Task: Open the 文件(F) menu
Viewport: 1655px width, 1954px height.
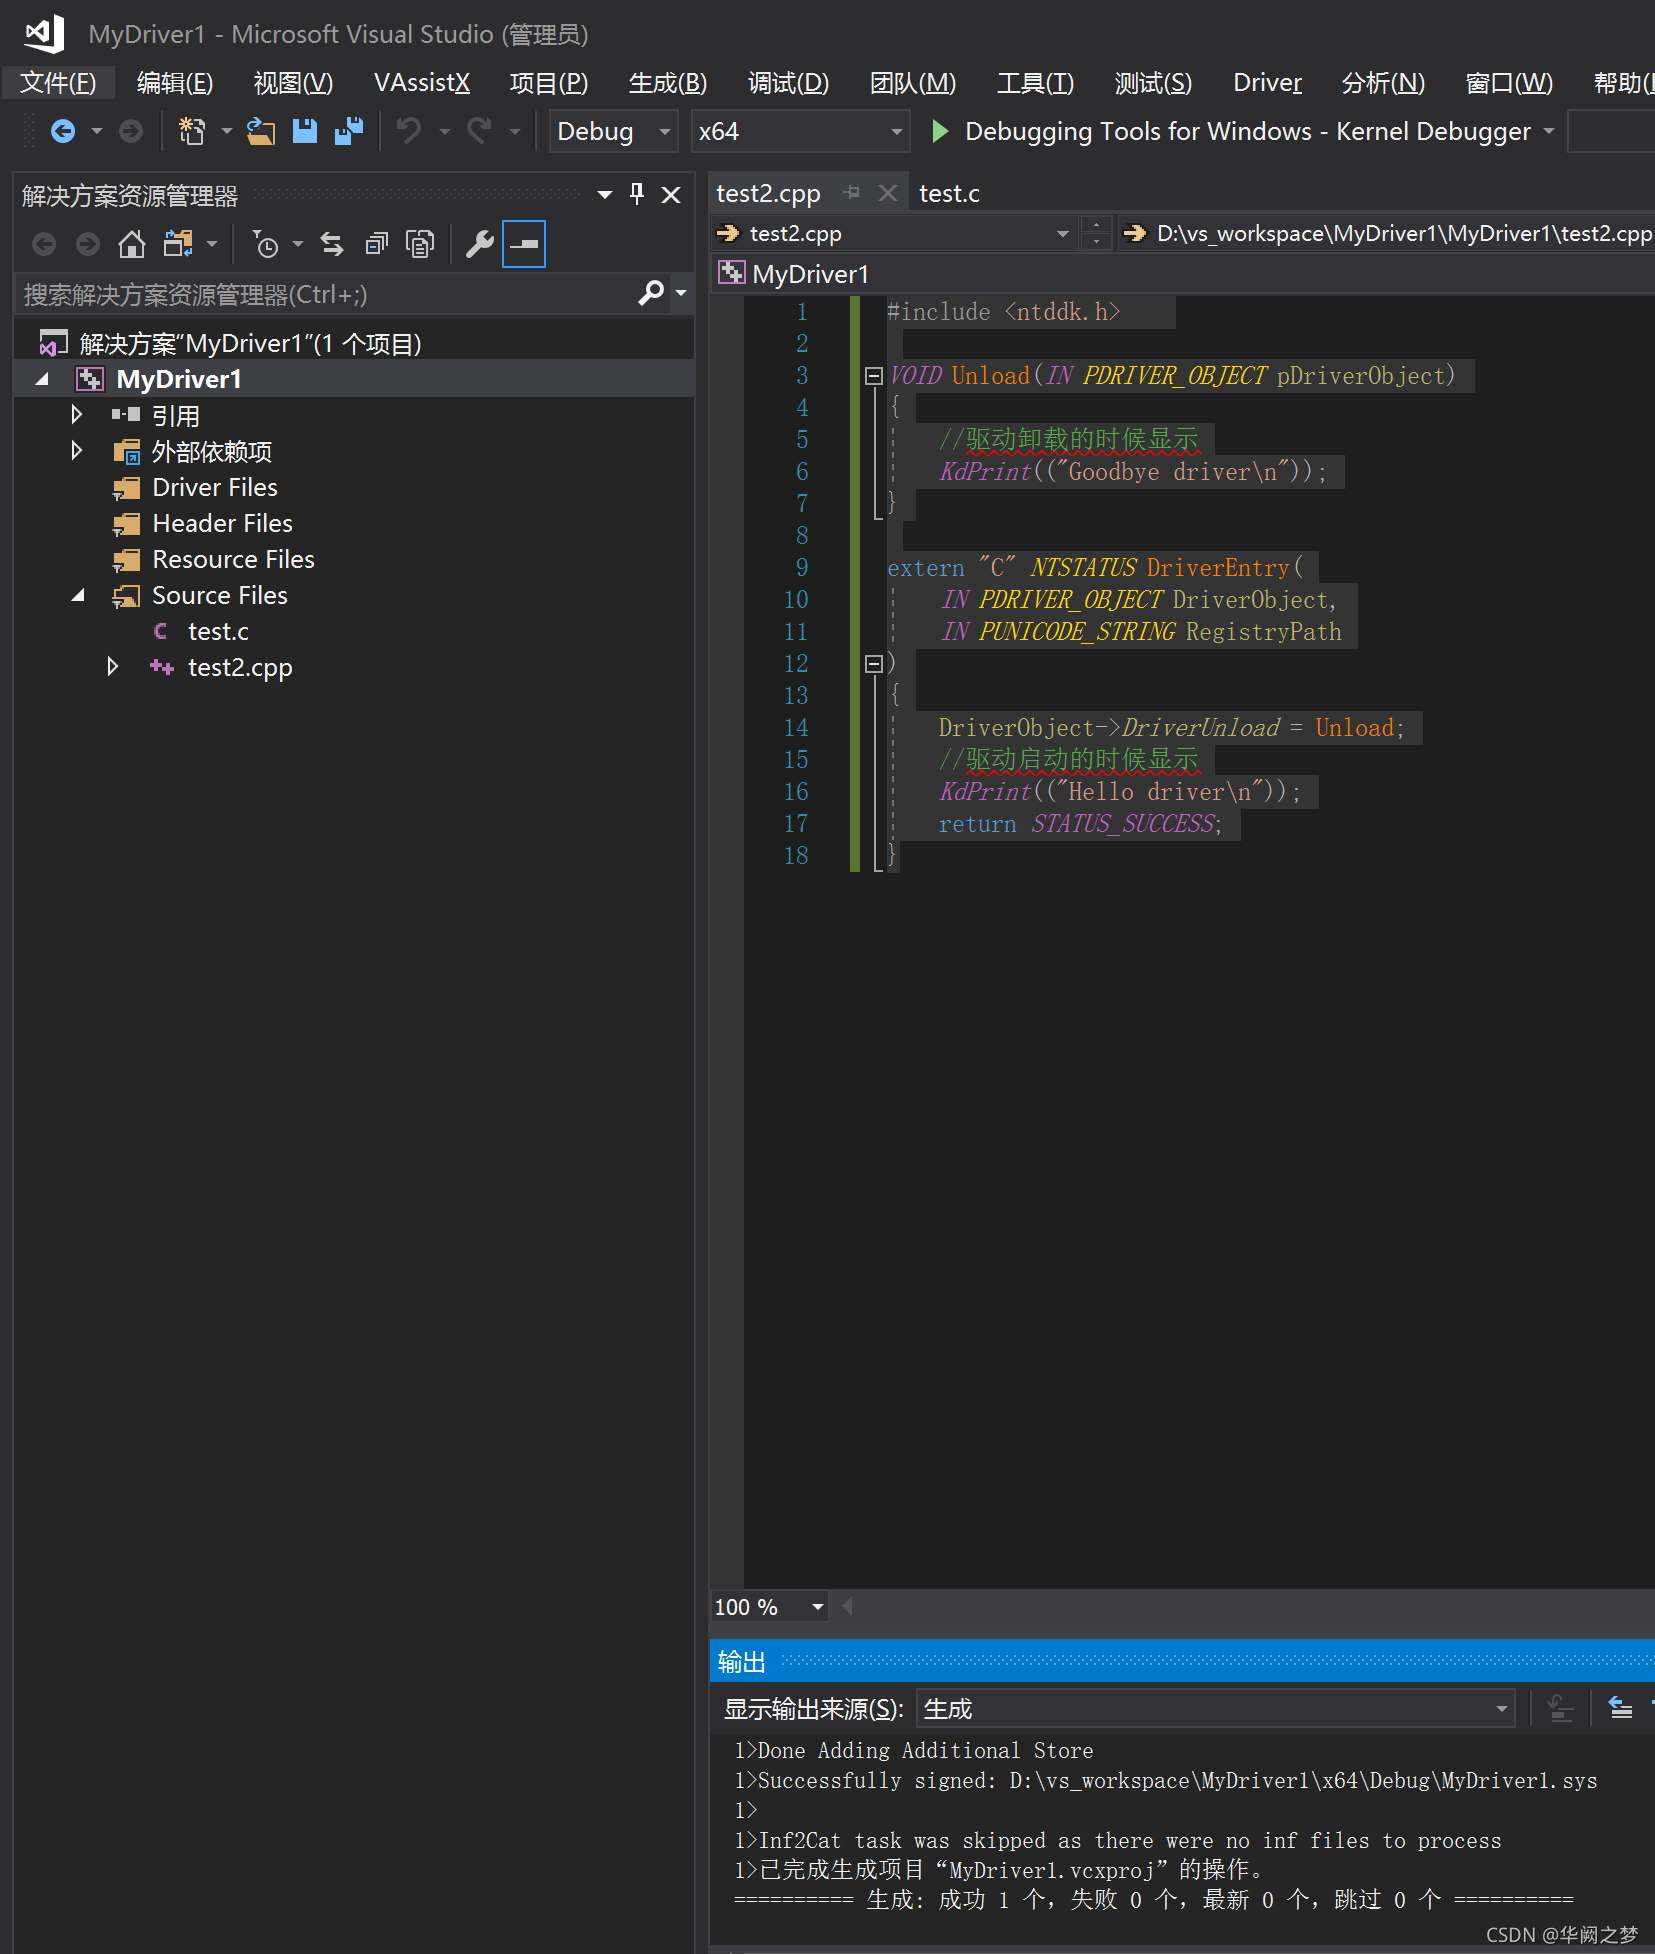Action: (x=58, y=83)
